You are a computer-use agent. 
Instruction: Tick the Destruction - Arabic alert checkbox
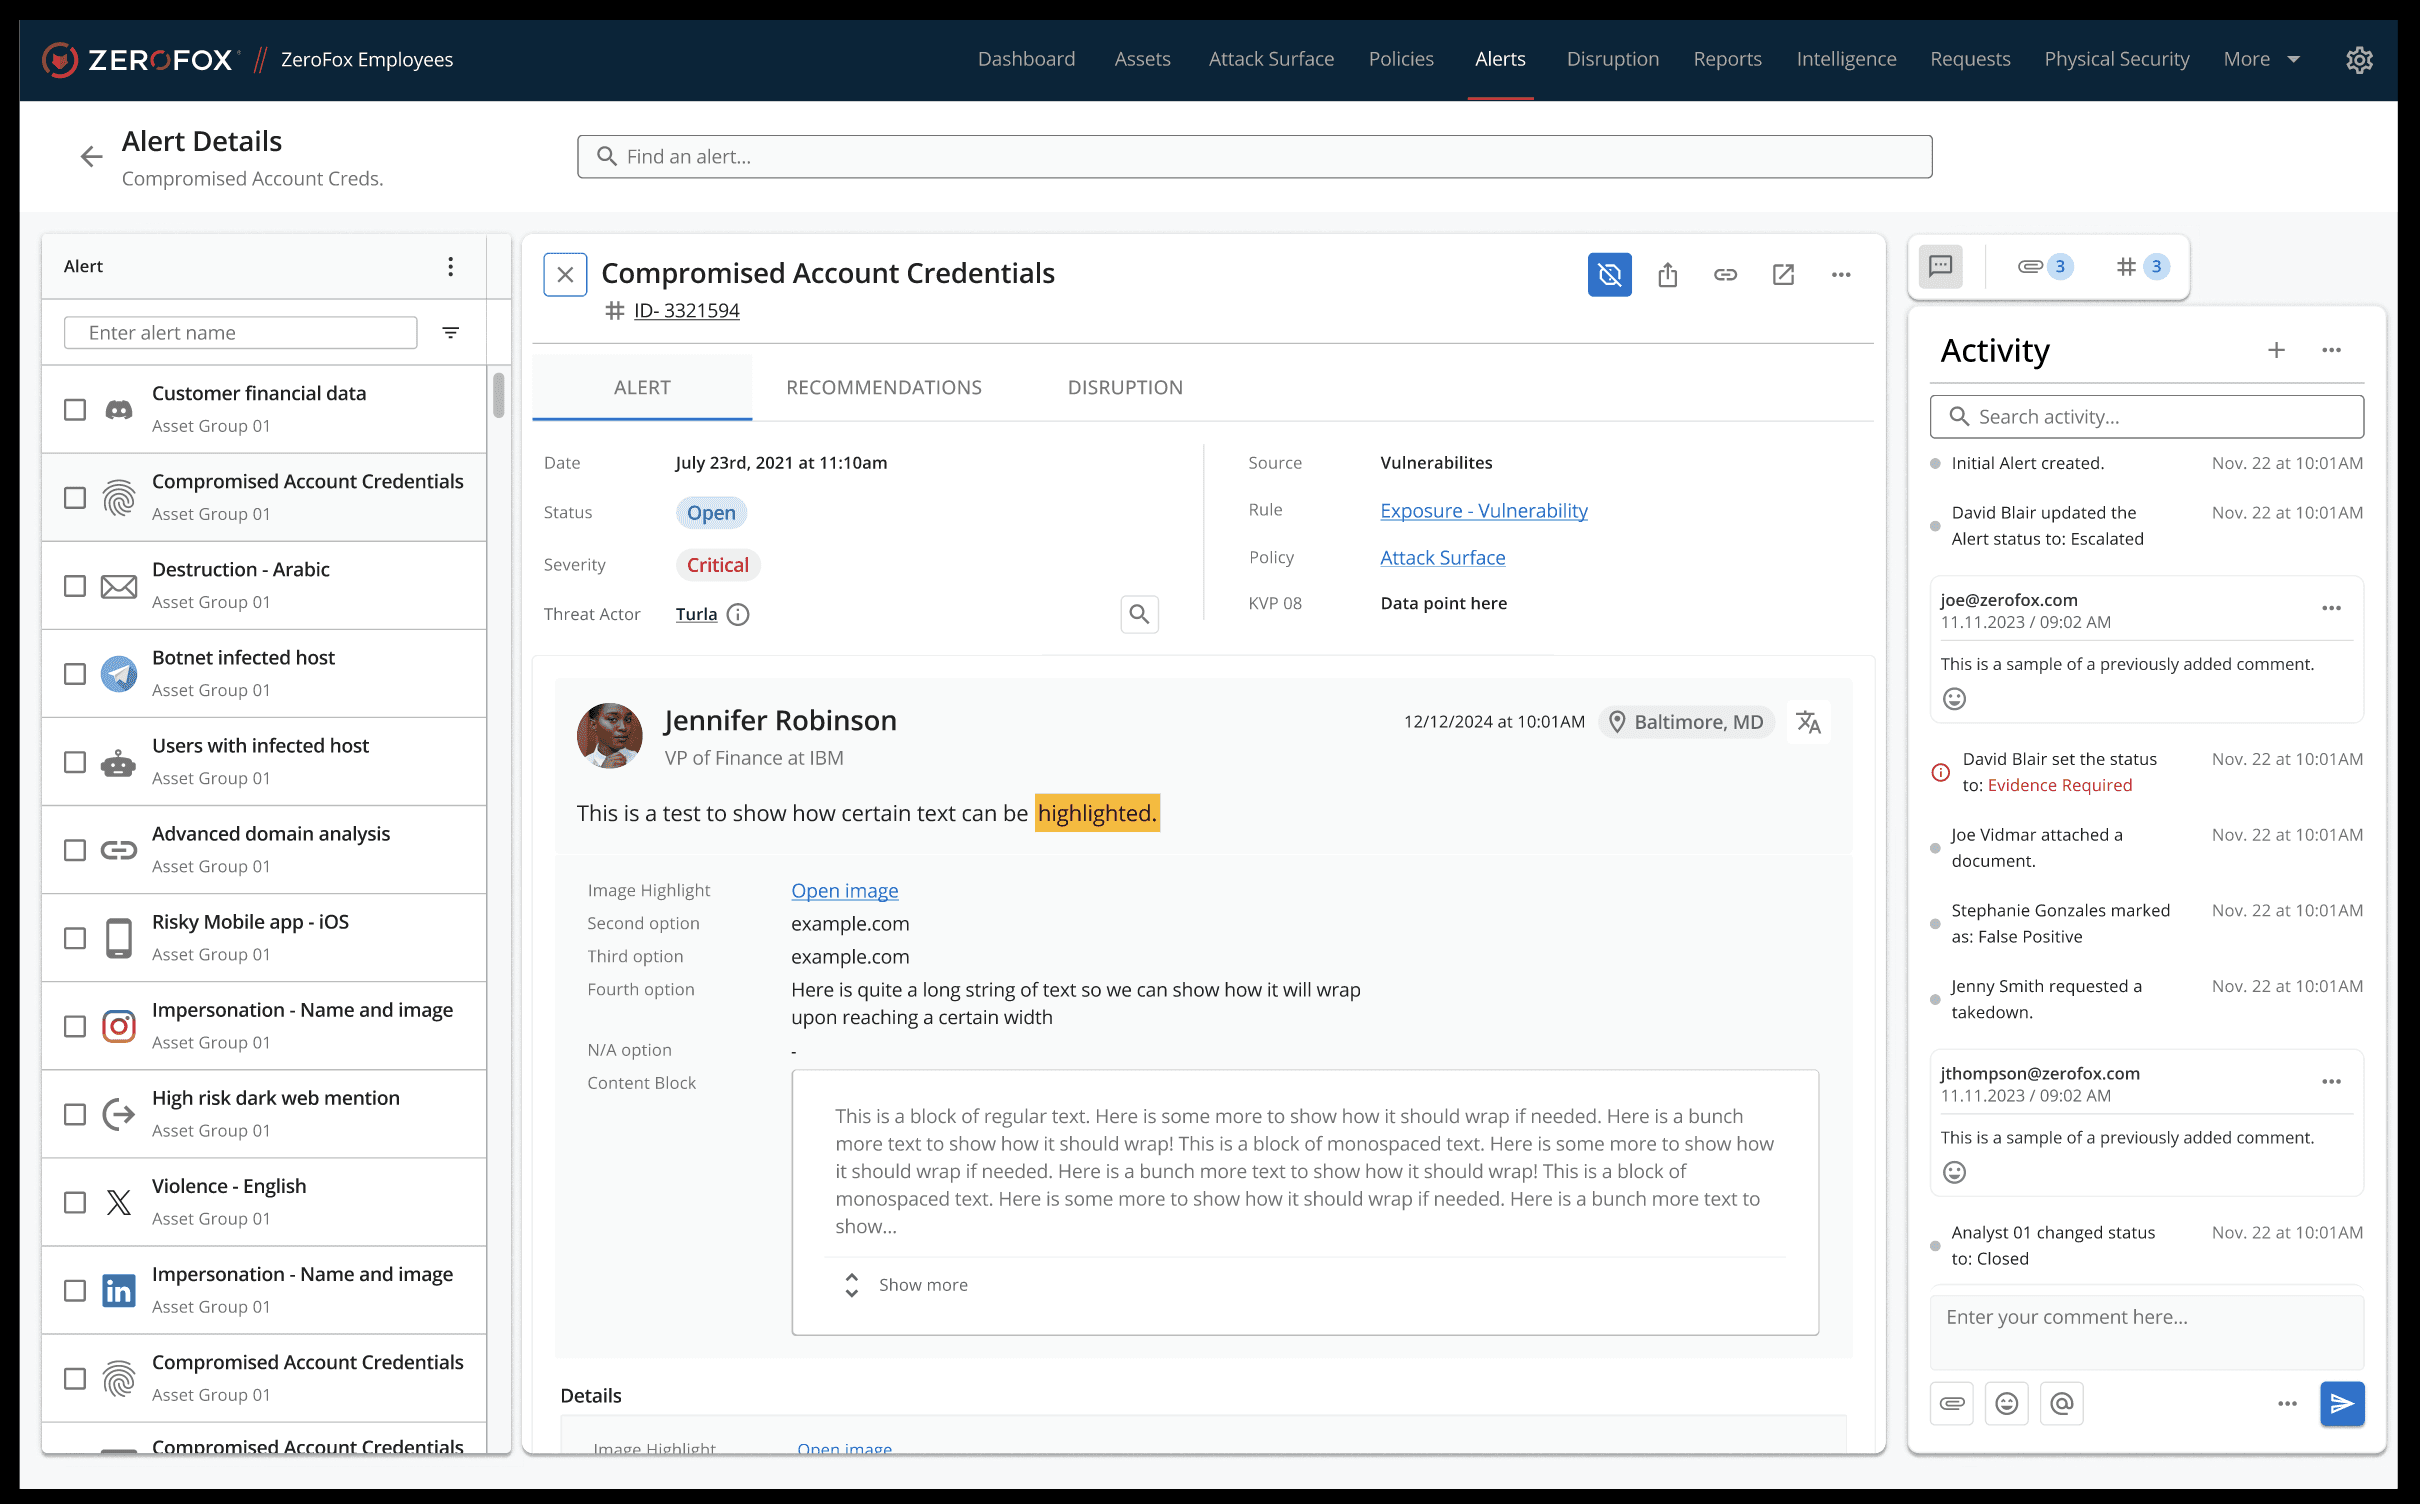(x=75, y=585)
